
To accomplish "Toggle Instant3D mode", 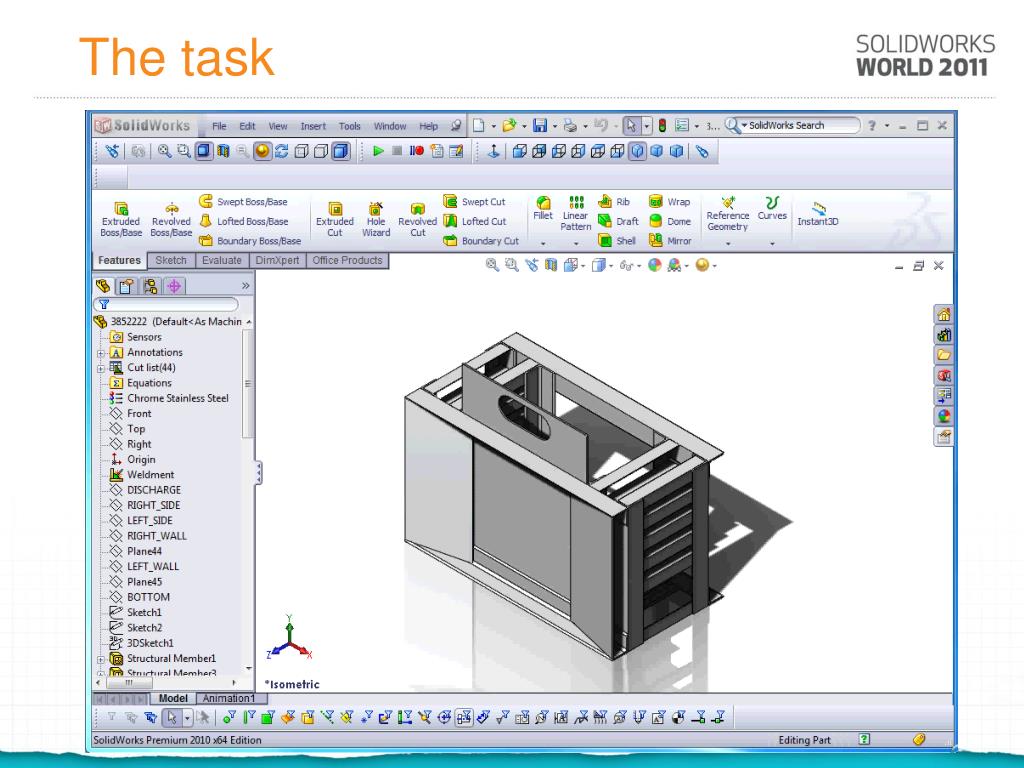I will pyautogui.click(x=818, y=214).
